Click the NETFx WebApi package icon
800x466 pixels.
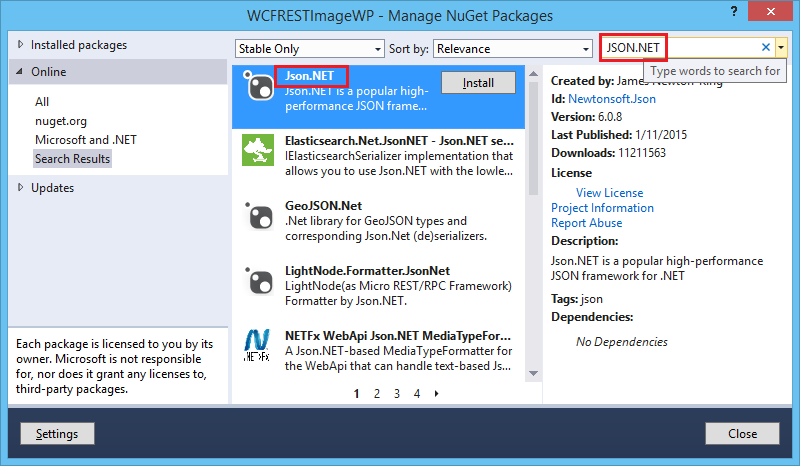[x=257, y=346]
